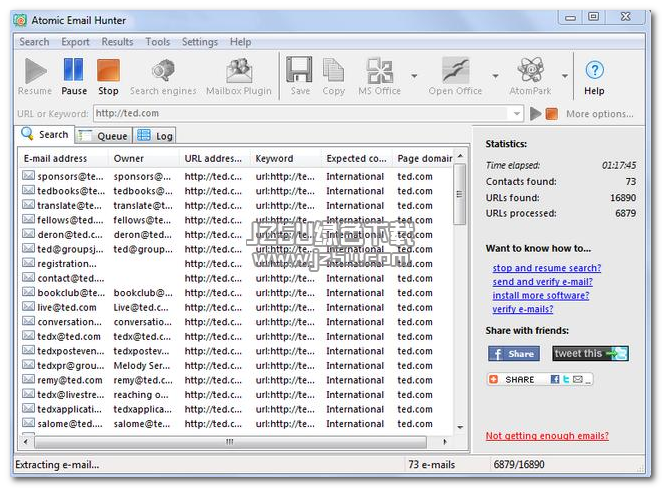
Task: Click More options... link
Action: tap(600, 114)
